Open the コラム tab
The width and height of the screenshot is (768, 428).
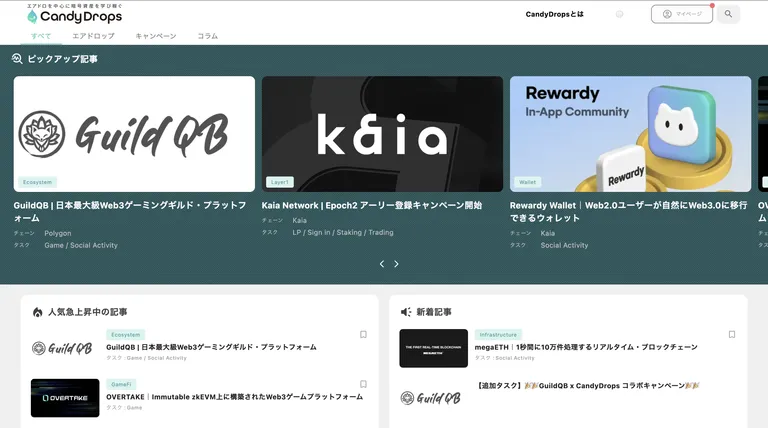pyautogui.click(x=208, y=36)
